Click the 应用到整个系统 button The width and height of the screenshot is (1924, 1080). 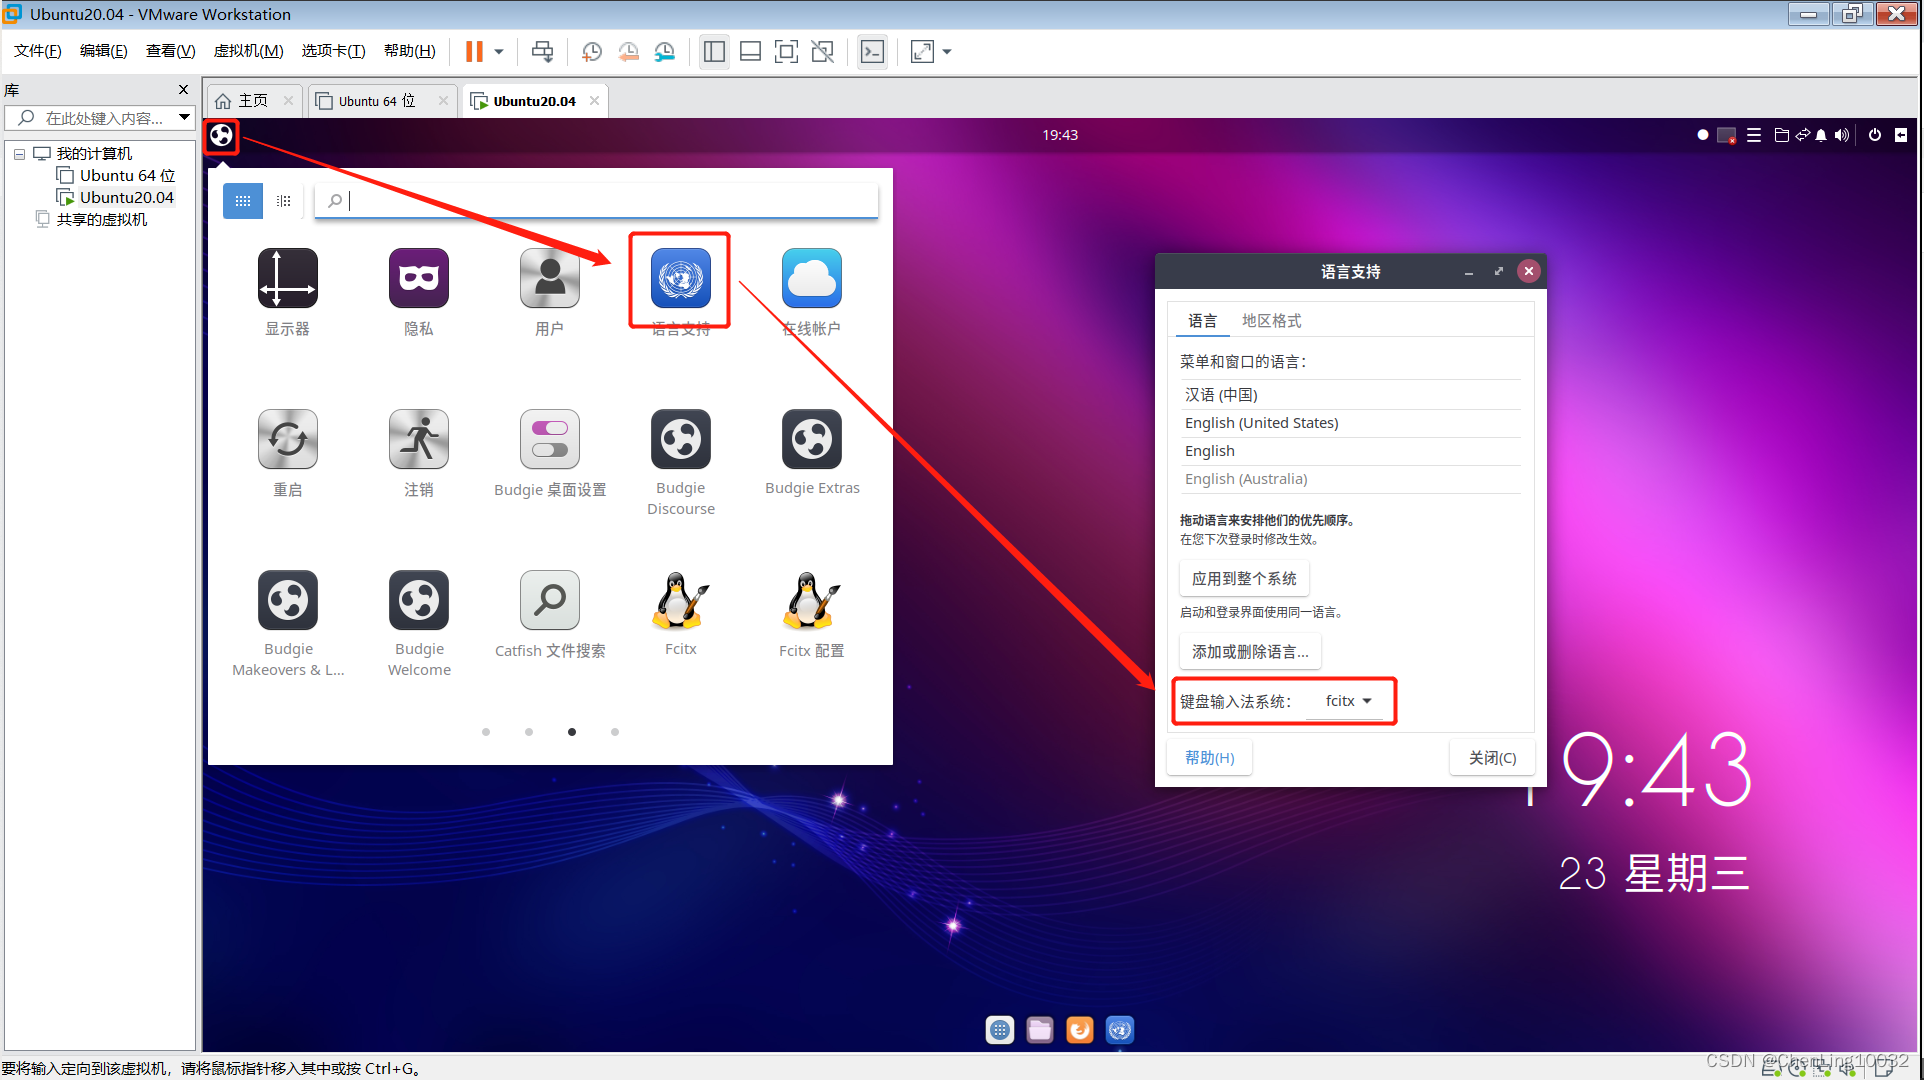pos(1243,579)
